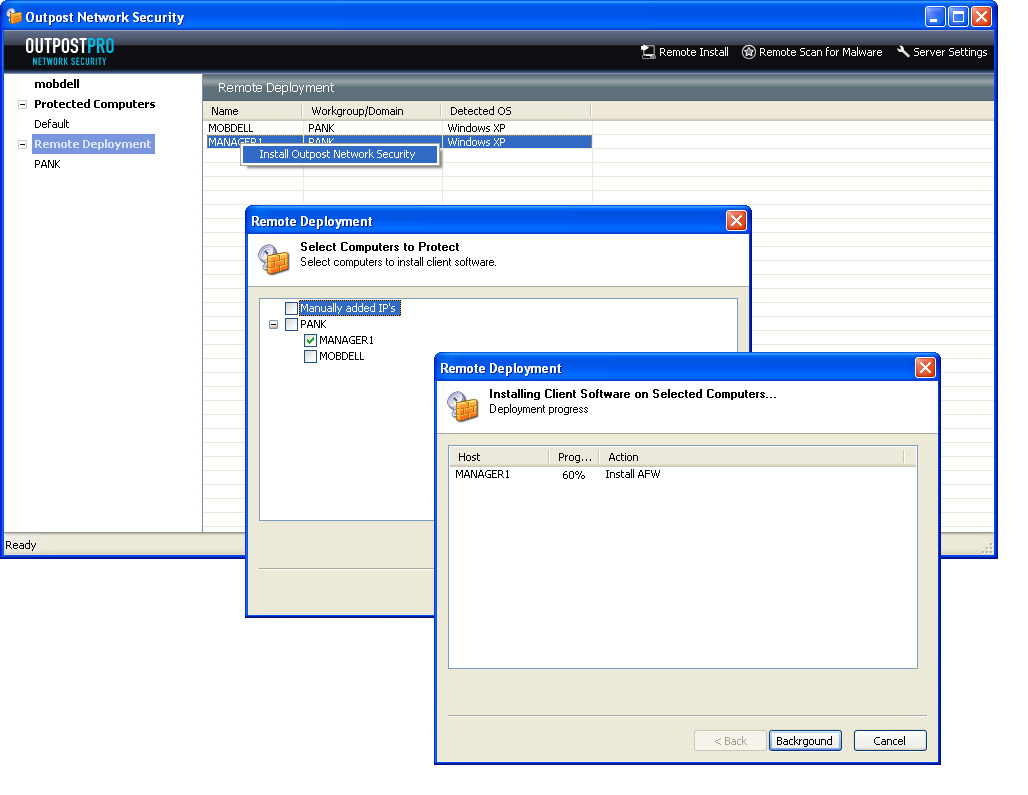1028x795 pixels.
Task: Click the Remote Install toolbar icon
Action: pyautogui.click(x=648, y=52)
